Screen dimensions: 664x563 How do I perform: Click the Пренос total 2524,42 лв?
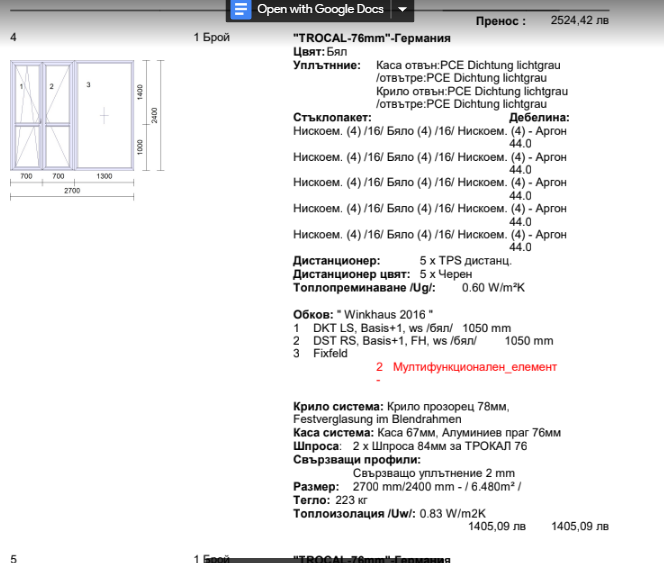(579, 20)
